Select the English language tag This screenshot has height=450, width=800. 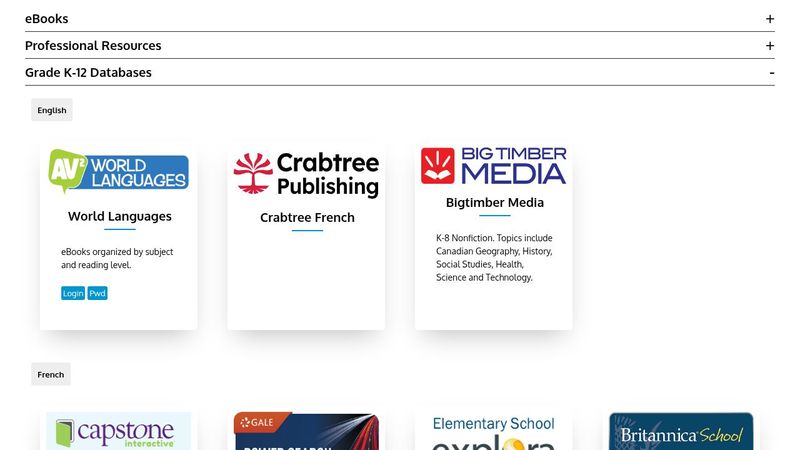pos(52,110)
